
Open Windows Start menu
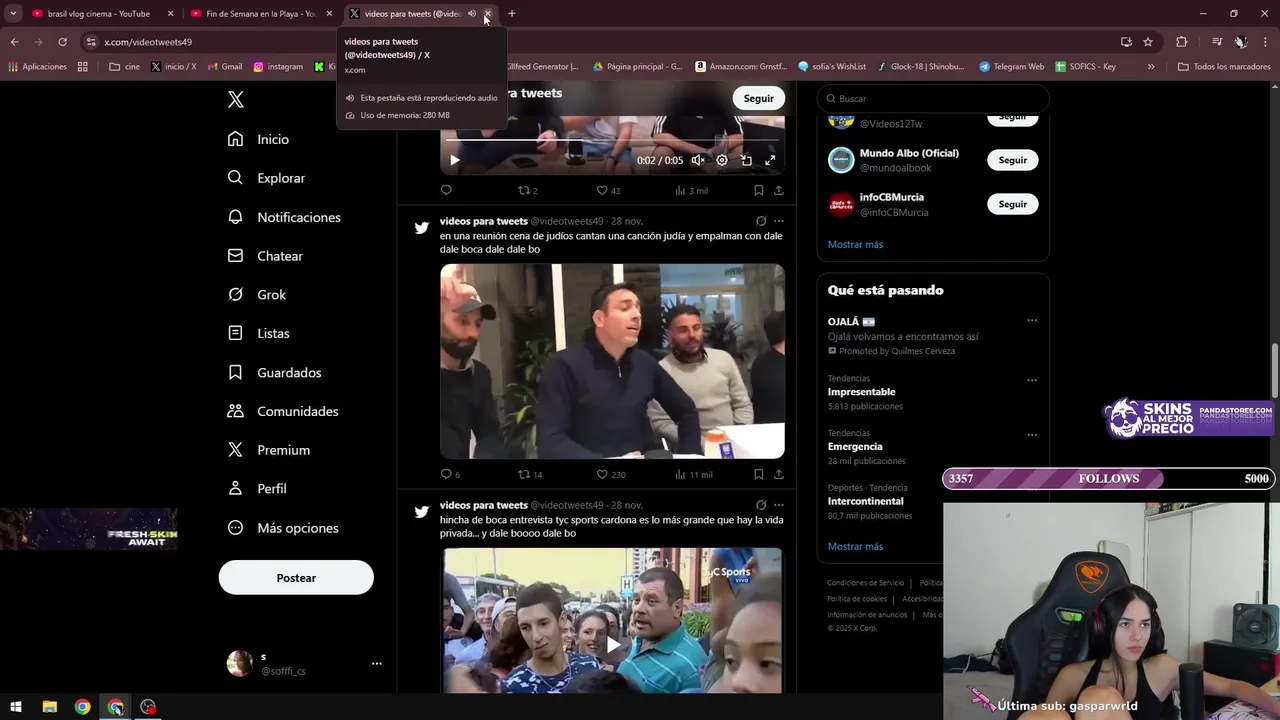tap(16, 707)
